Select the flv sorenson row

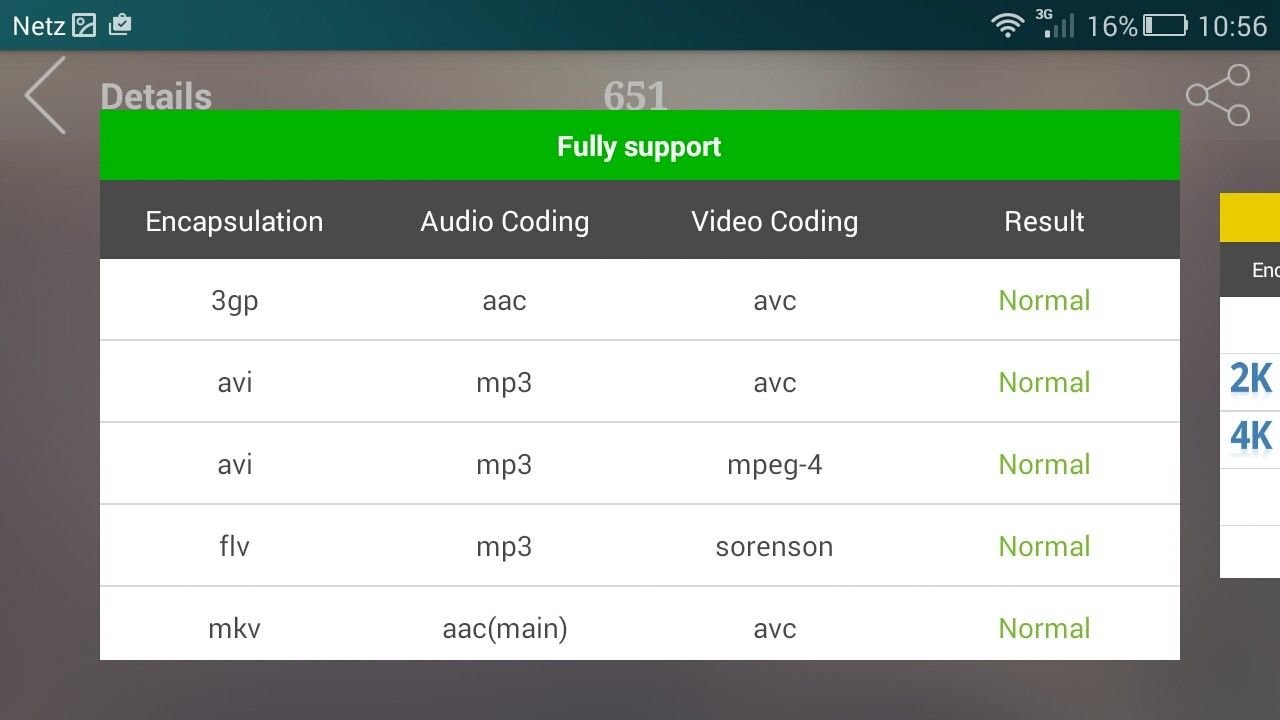(640, 546)
